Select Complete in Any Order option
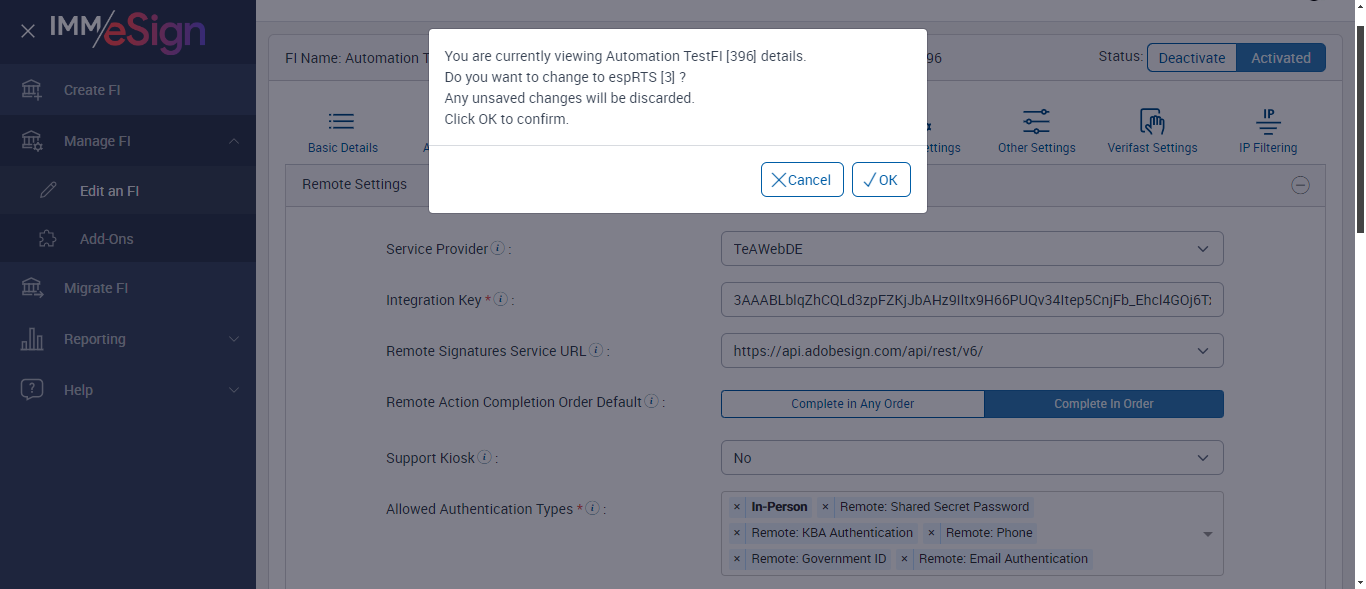Viewport: 1366px width, 589px height. coord(852,404)
